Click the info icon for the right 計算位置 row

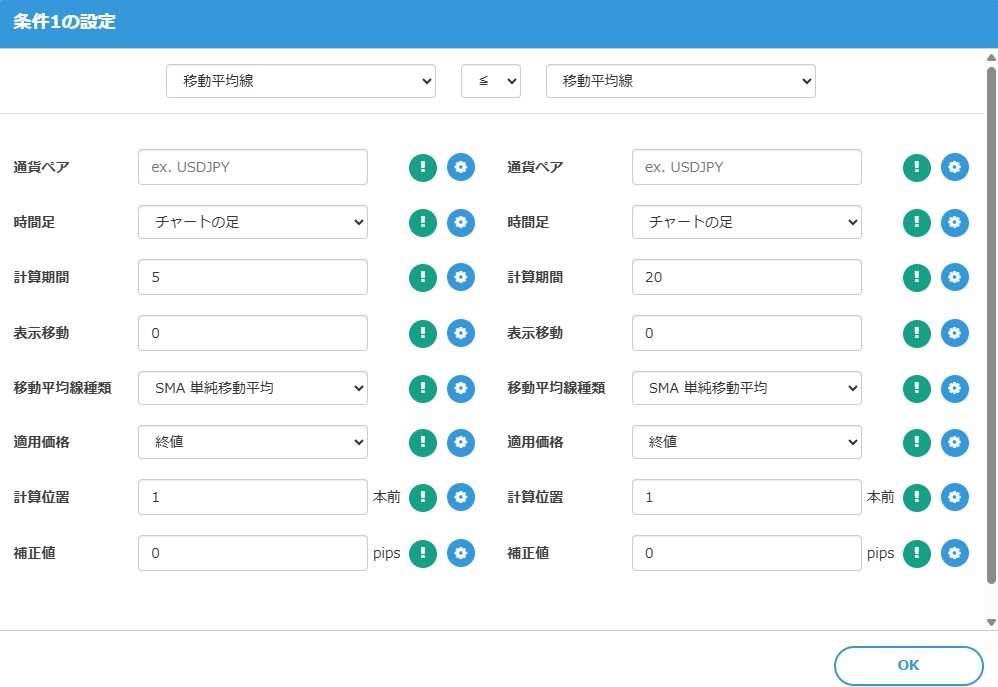917,497
